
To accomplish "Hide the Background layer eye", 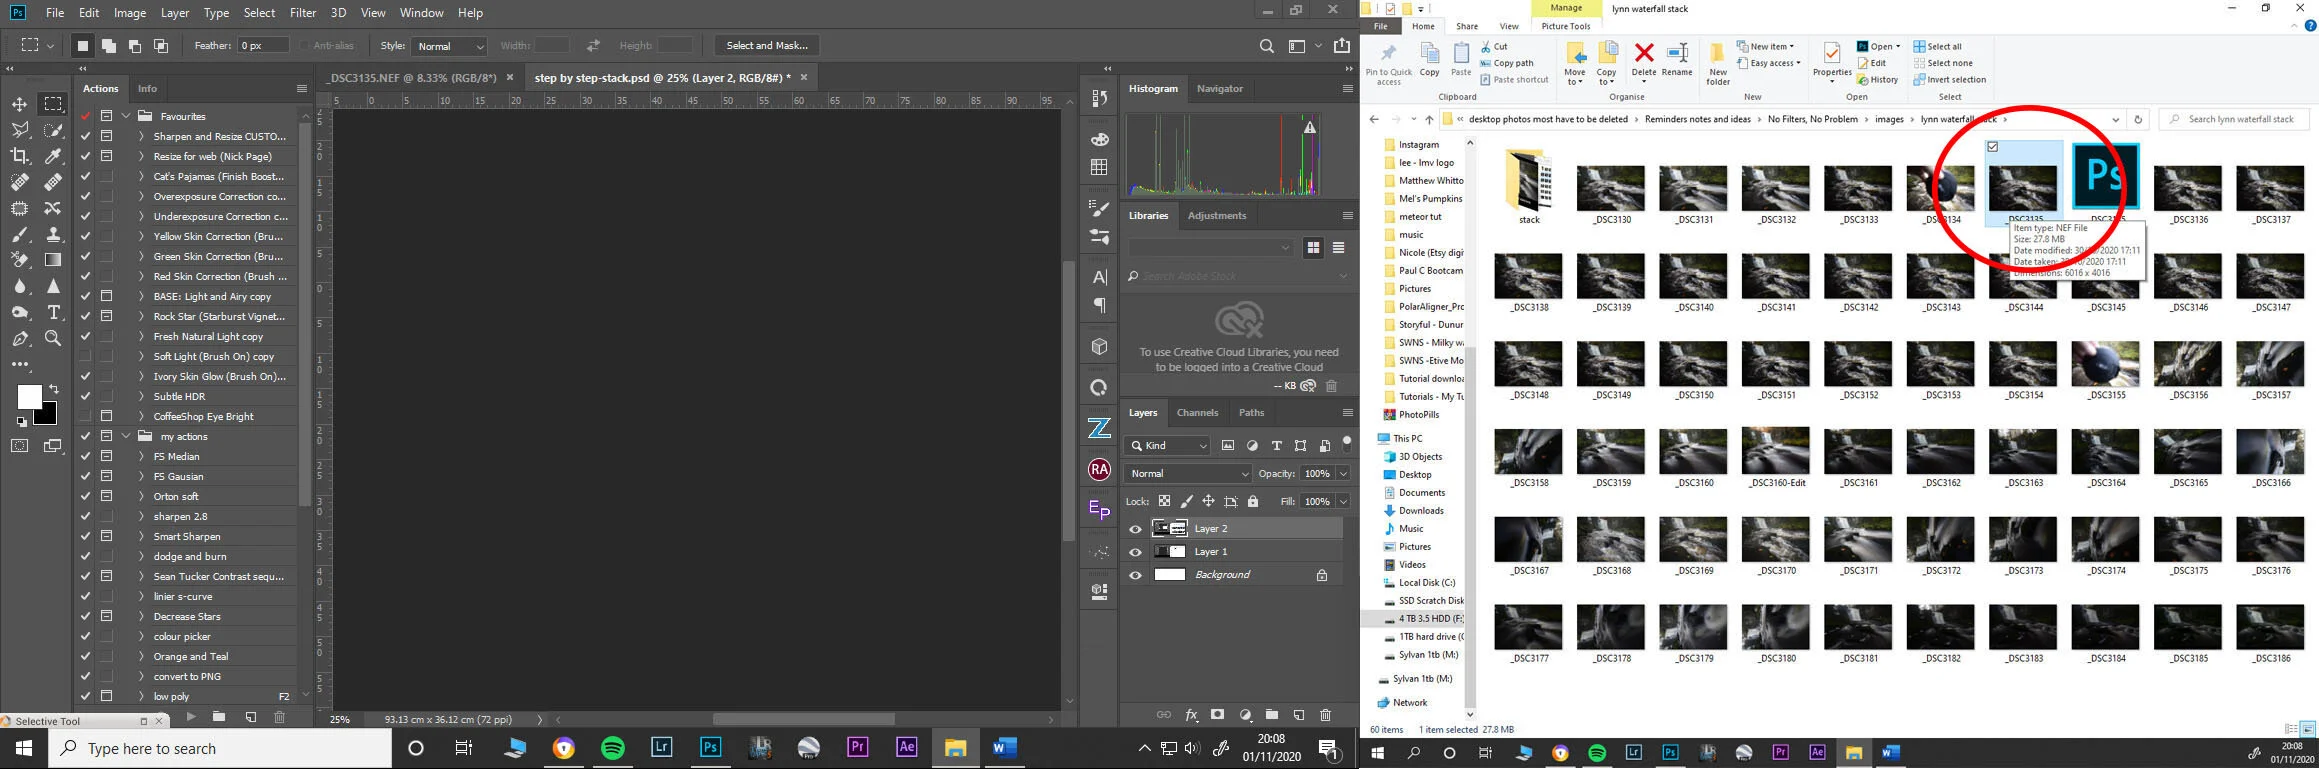I will [x=1135, y=575].
